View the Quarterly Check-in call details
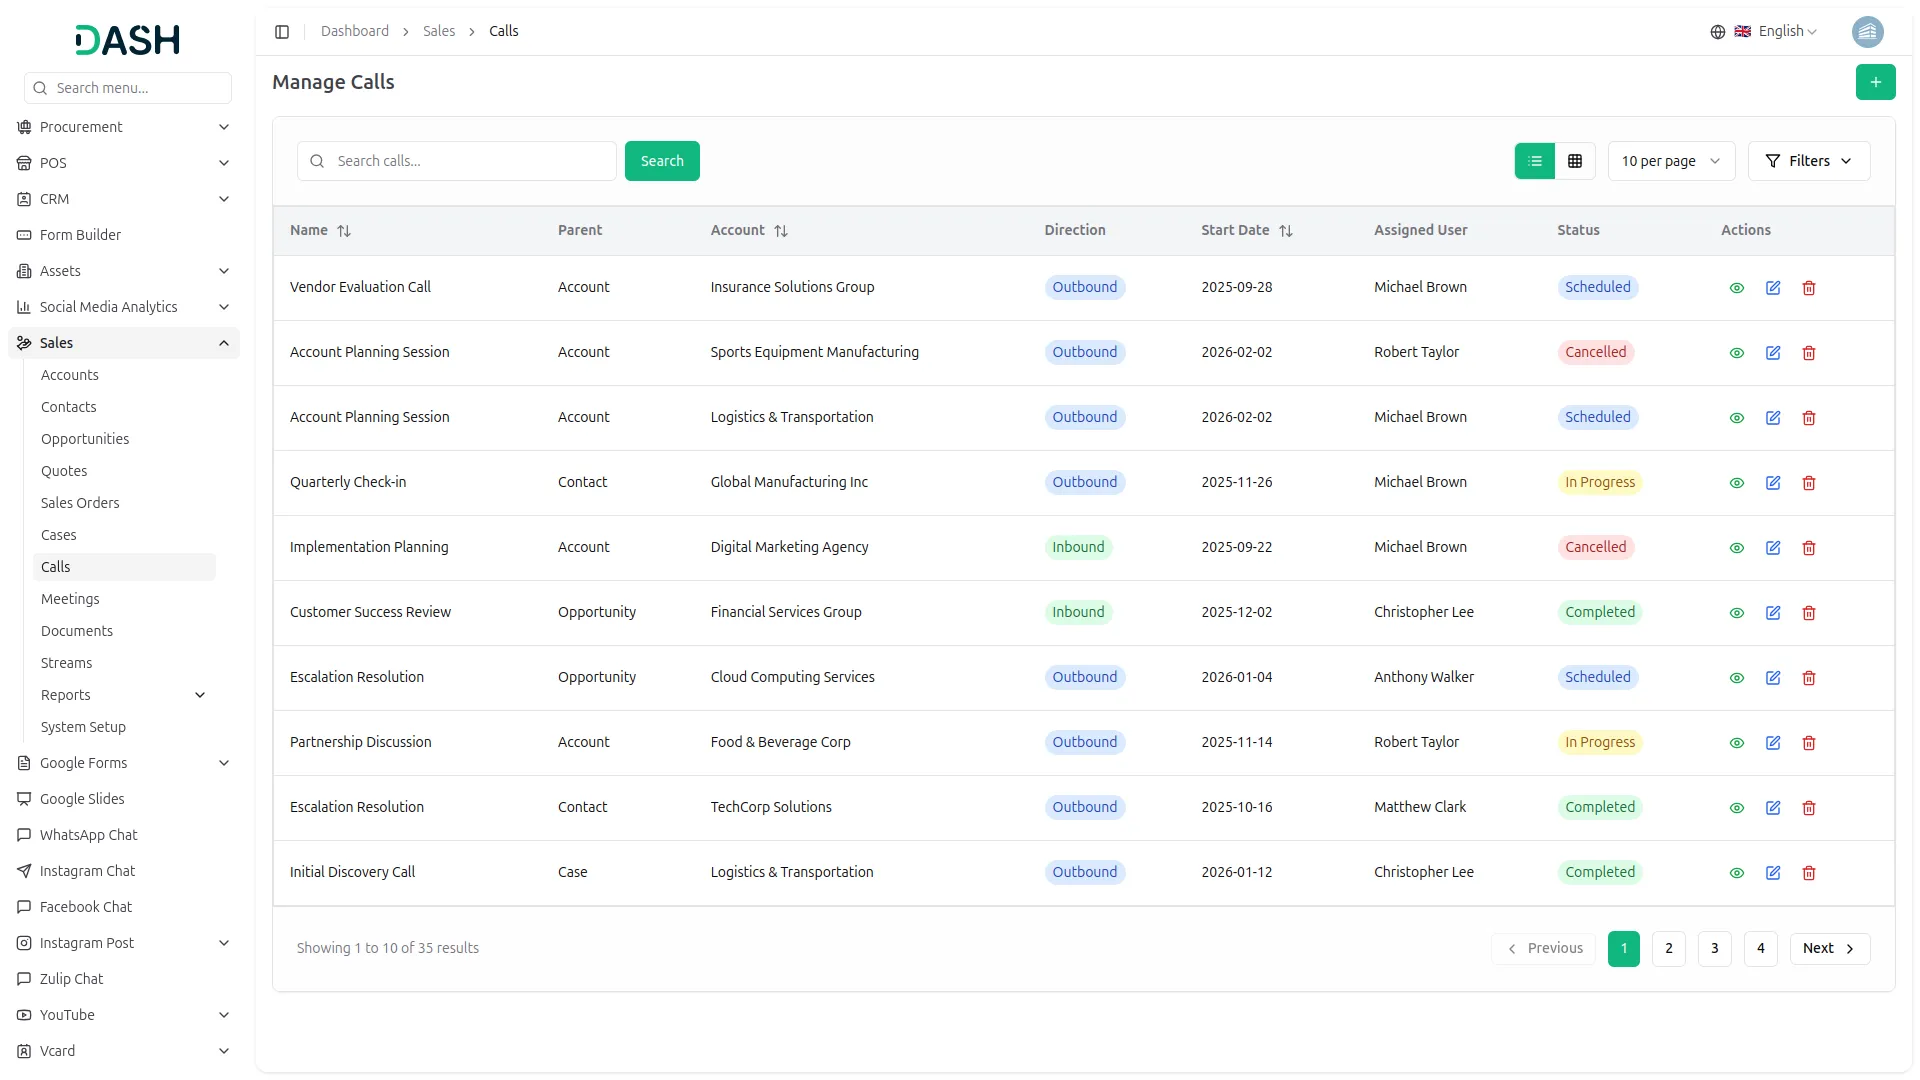 [x=1737, y=483]
